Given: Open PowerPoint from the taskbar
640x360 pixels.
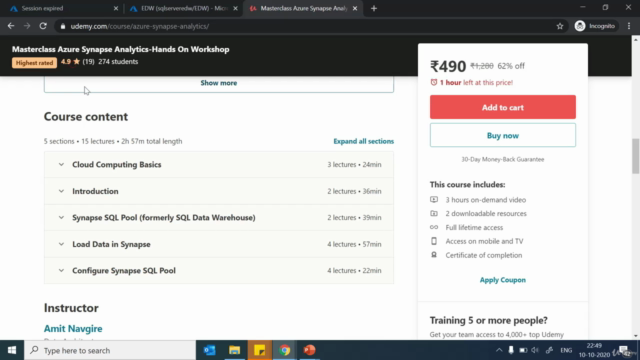Looking at the screenshot, I should (309, 350).
